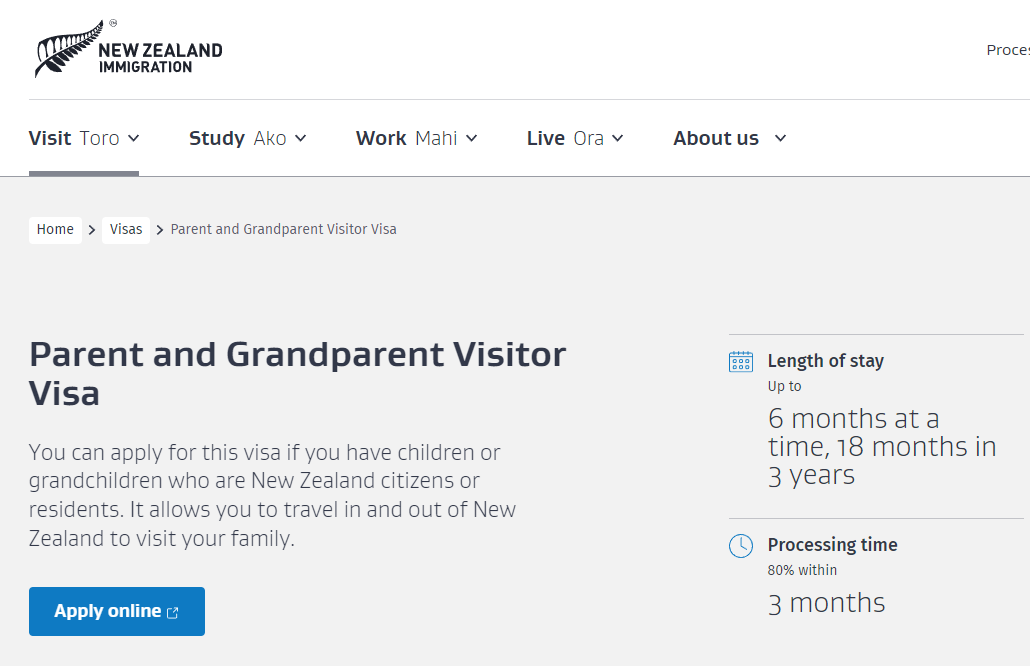Click the arrow separator after Visas breadcrumb

tap(160, 230)
